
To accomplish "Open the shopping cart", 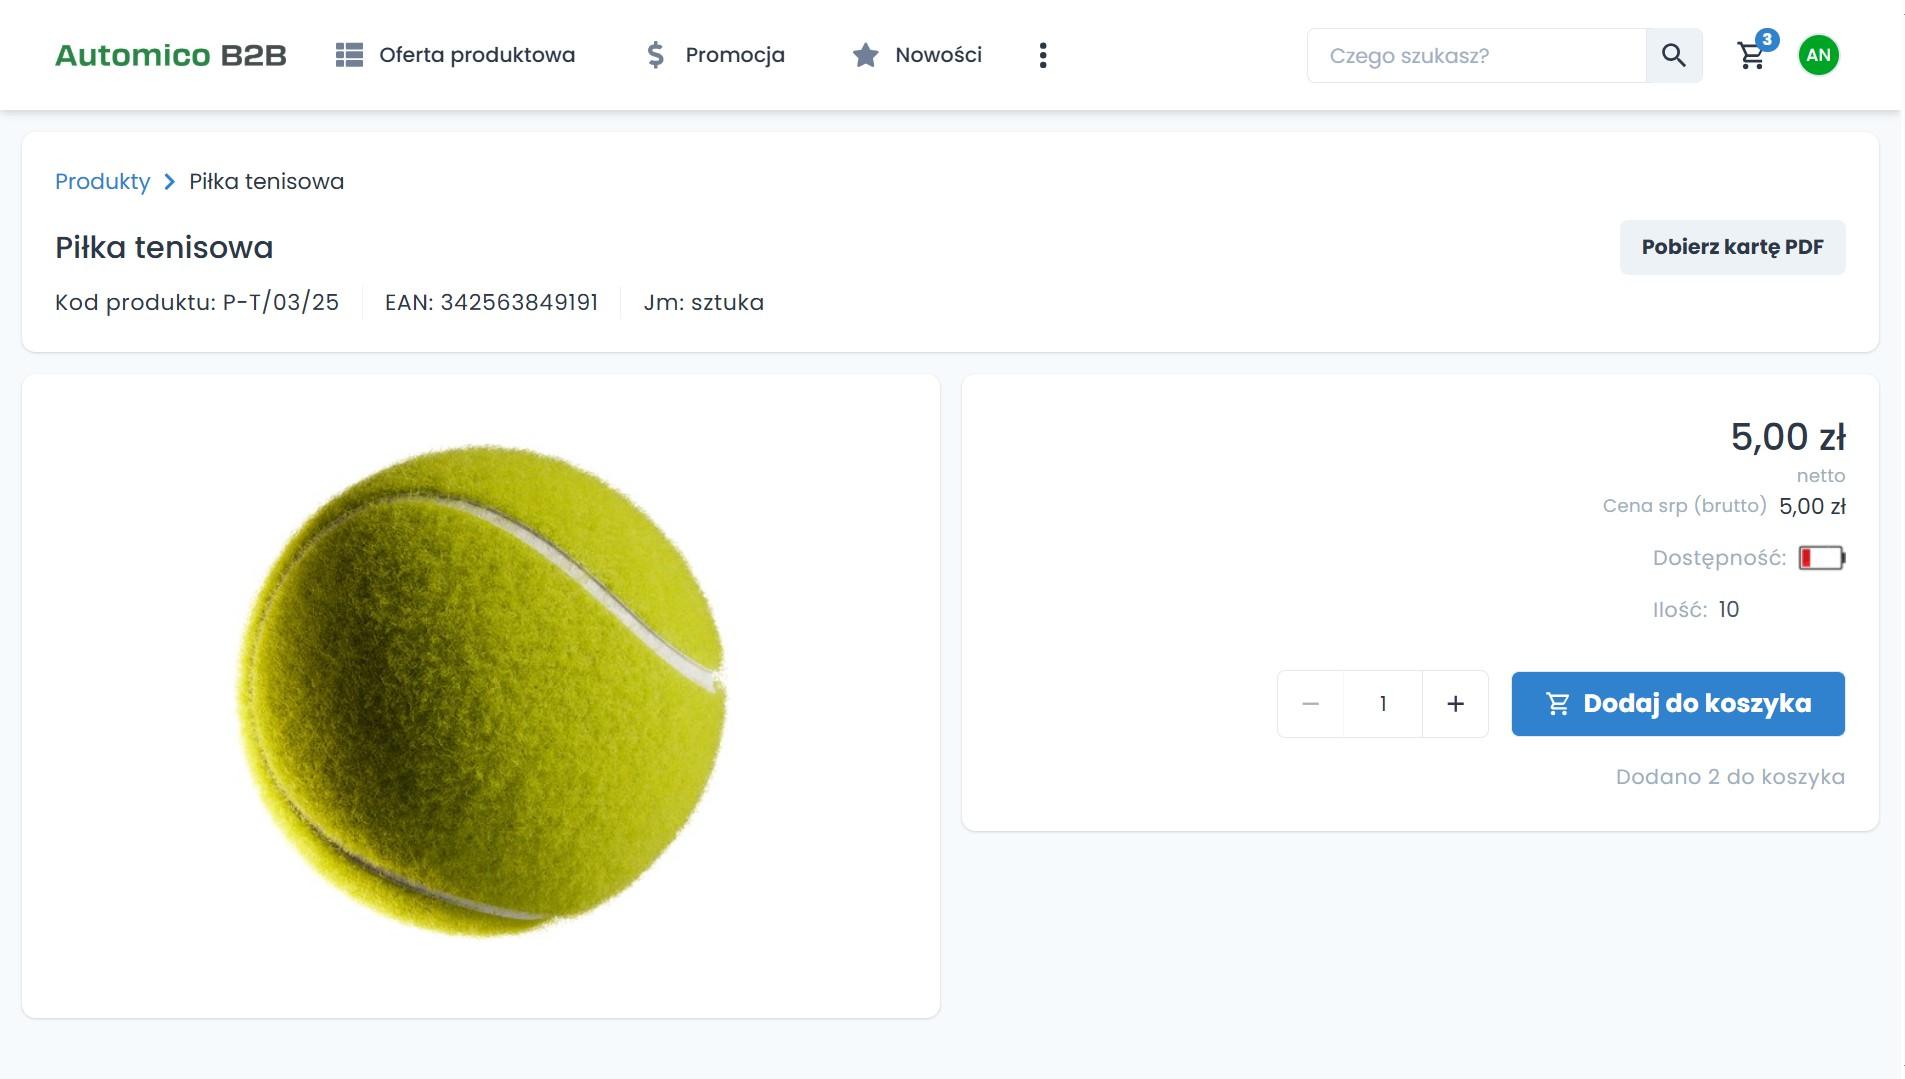I will coord(1751,55).
